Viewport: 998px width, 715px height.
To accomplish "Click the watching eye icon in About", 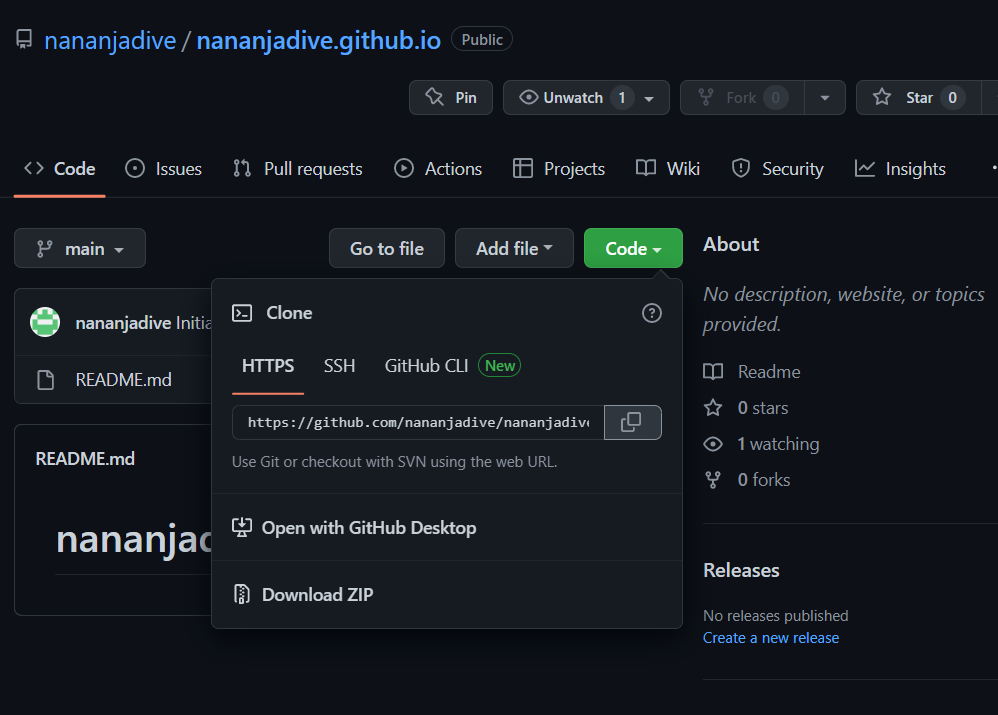I will click(x=713, y=443).
